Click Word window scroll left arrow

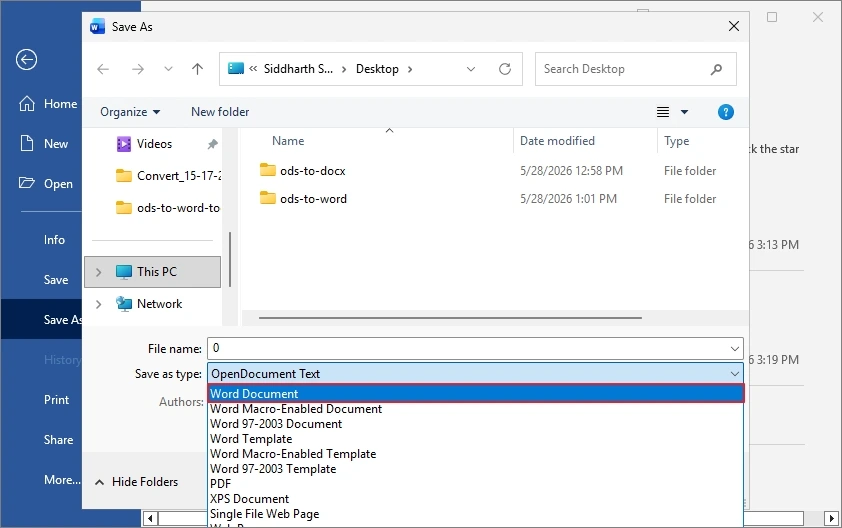tap(150, 518)
